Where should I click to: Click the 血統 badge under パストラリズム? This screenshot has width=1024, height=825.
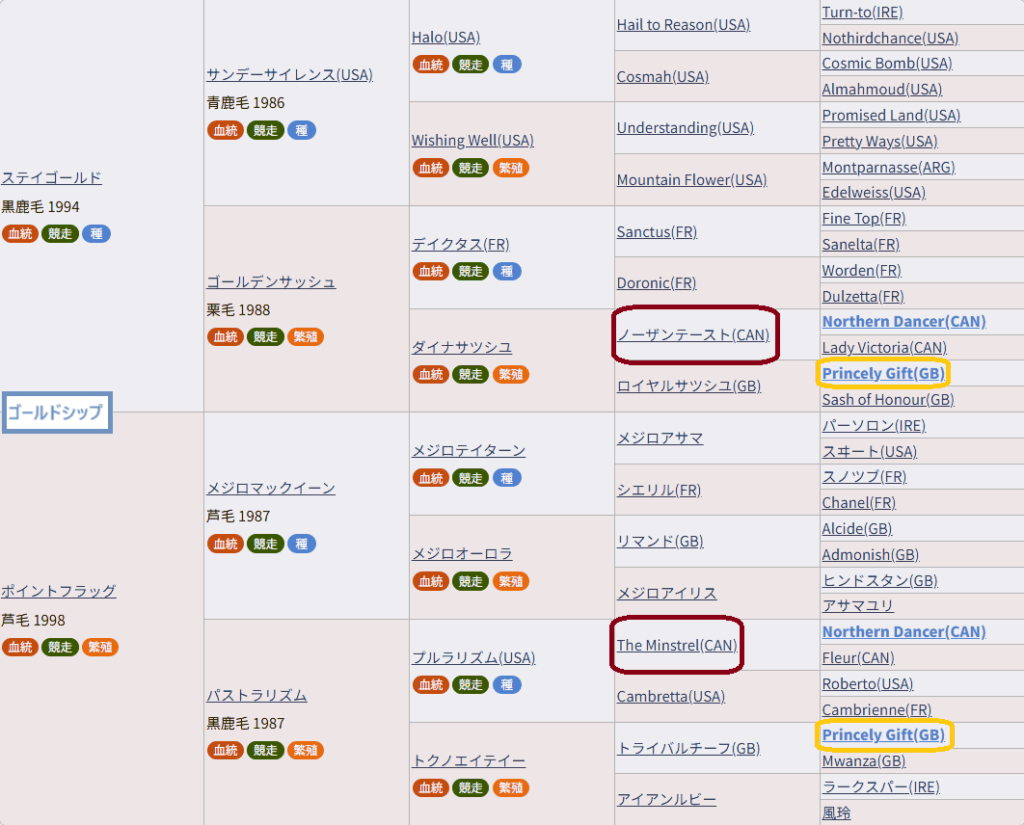(225, 750)
